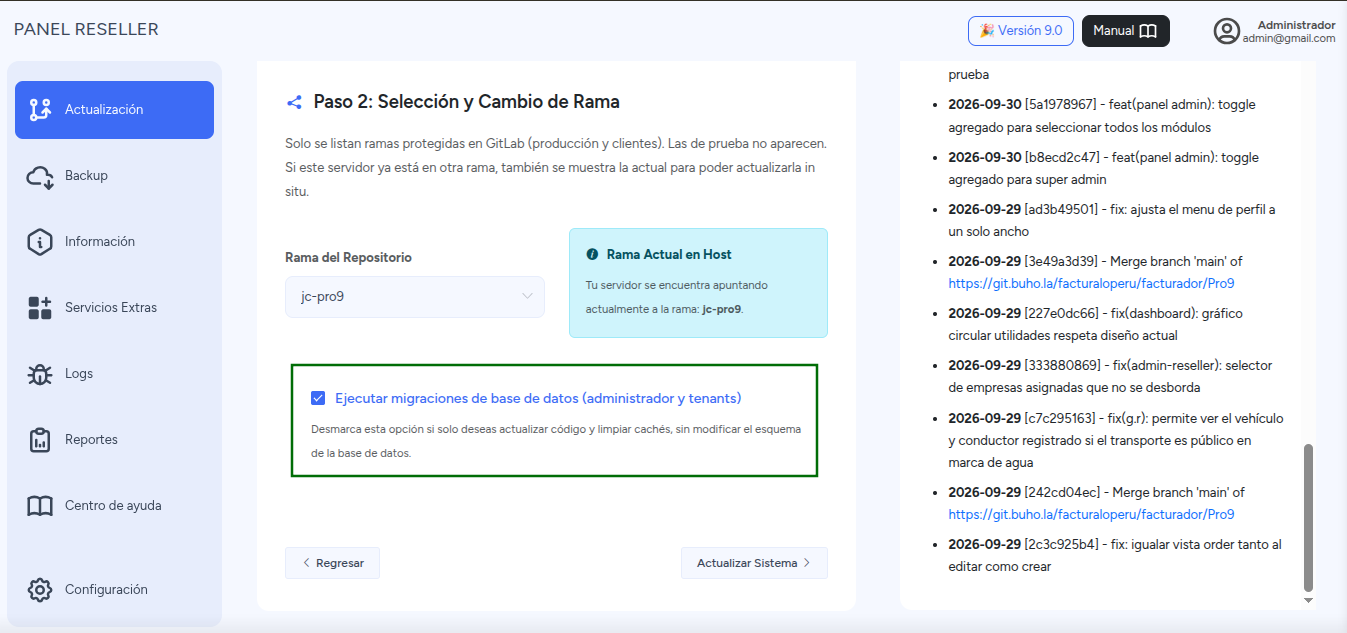
Task: Uncheck Ejecutar migraciones de base de datos
Action: [318, 398]
